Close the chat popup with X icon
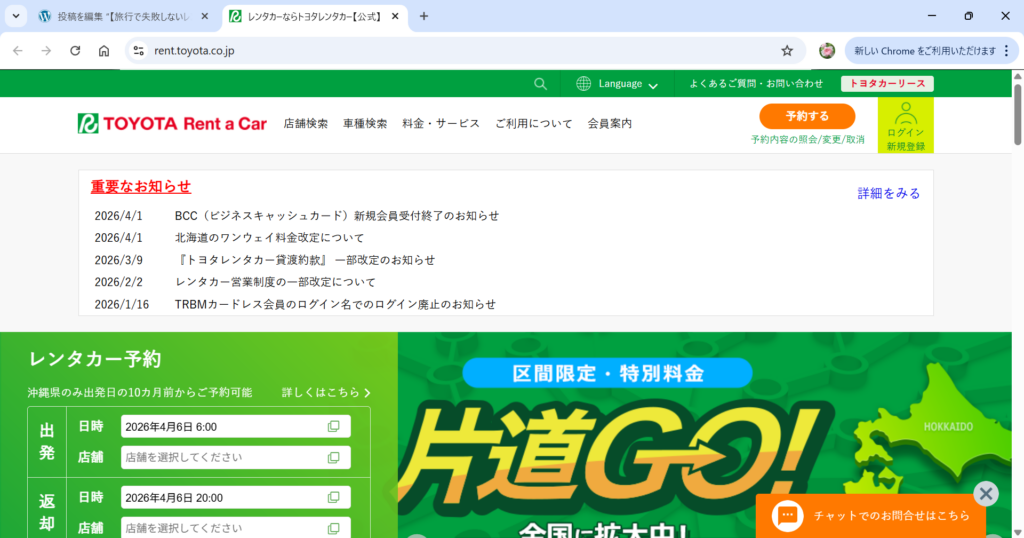This screenshot has width=1024, height=538. tap(986, 493)
